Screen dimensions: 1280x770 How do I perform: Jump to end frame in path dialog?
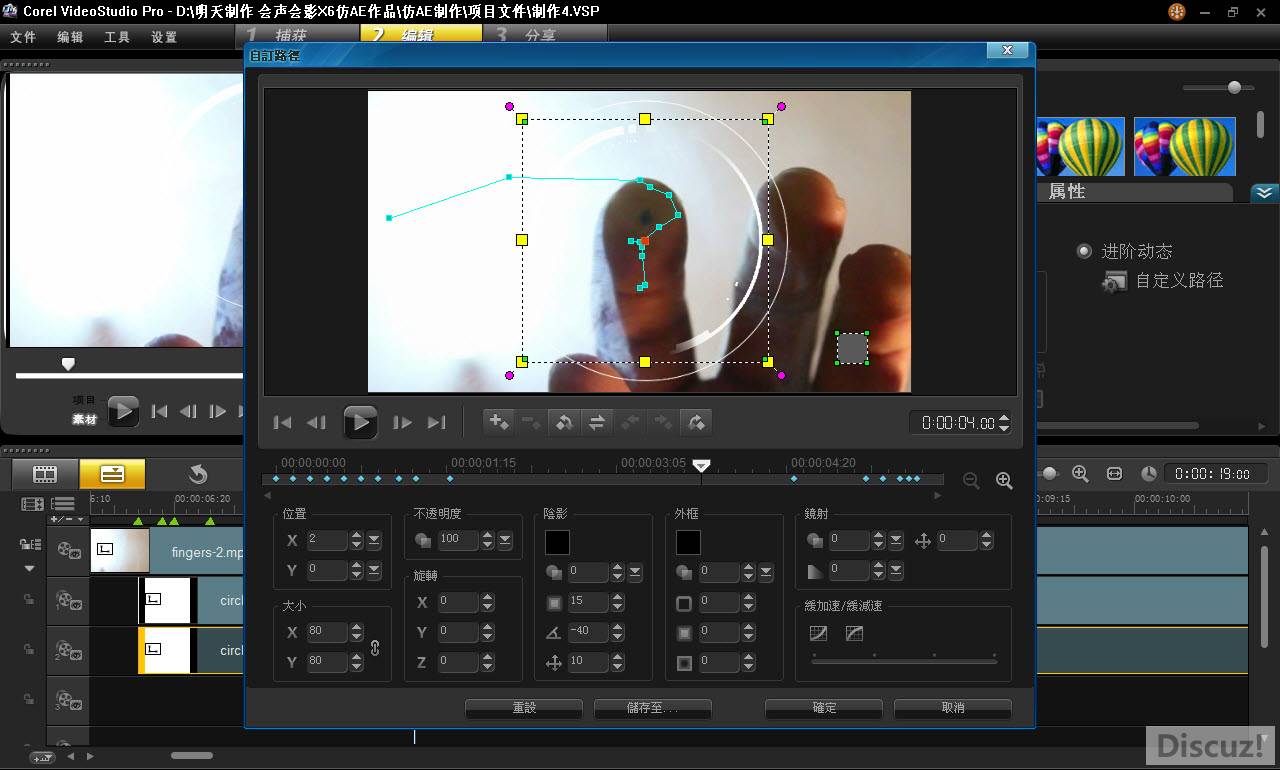click(437, 423)
